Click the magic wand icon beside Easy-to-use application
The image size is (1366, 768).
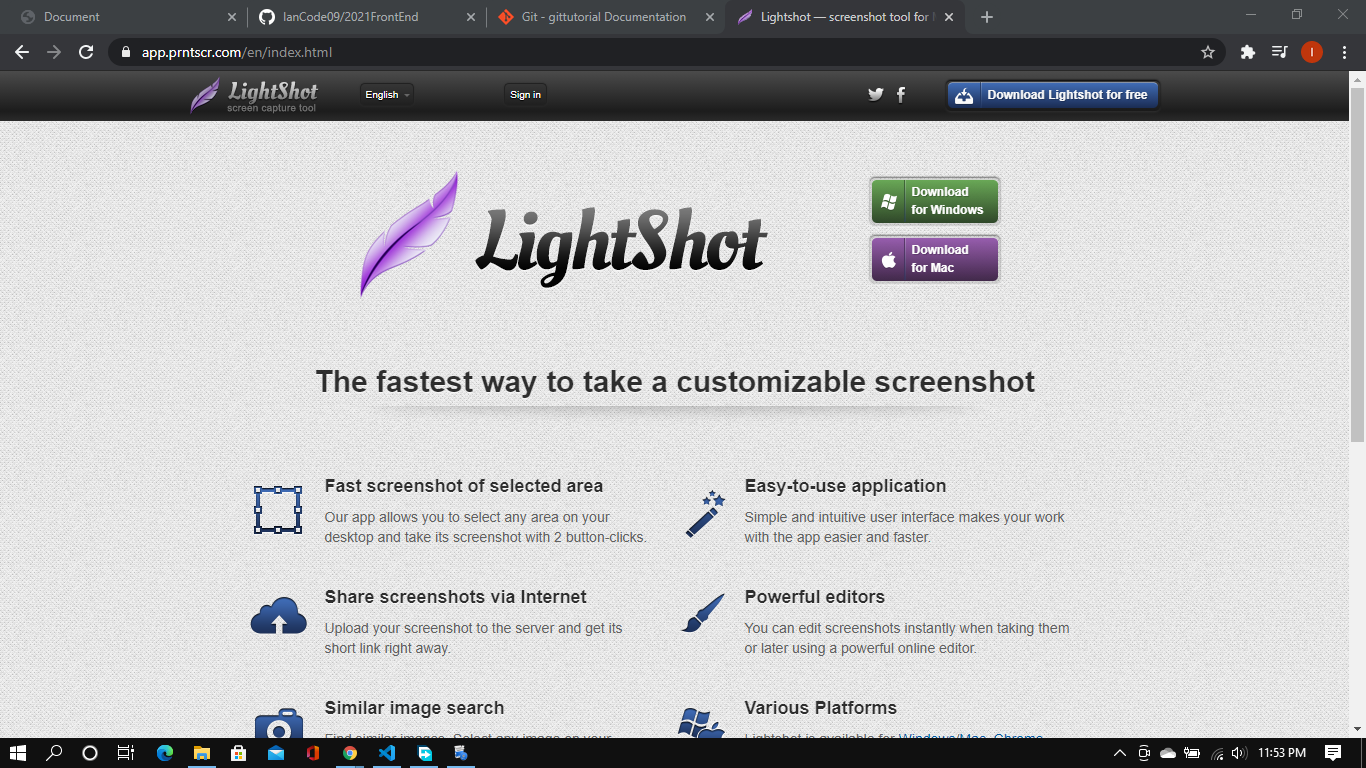(705, 513)
